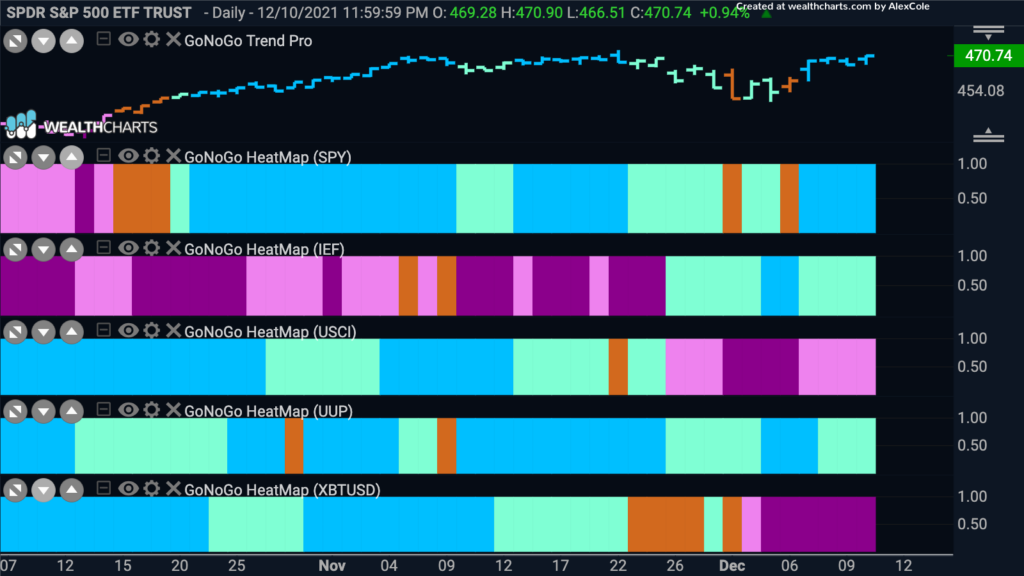Click the 454.08 price axis value
This screenshot has width=1024, height=576.
click(x=980, y=91)
